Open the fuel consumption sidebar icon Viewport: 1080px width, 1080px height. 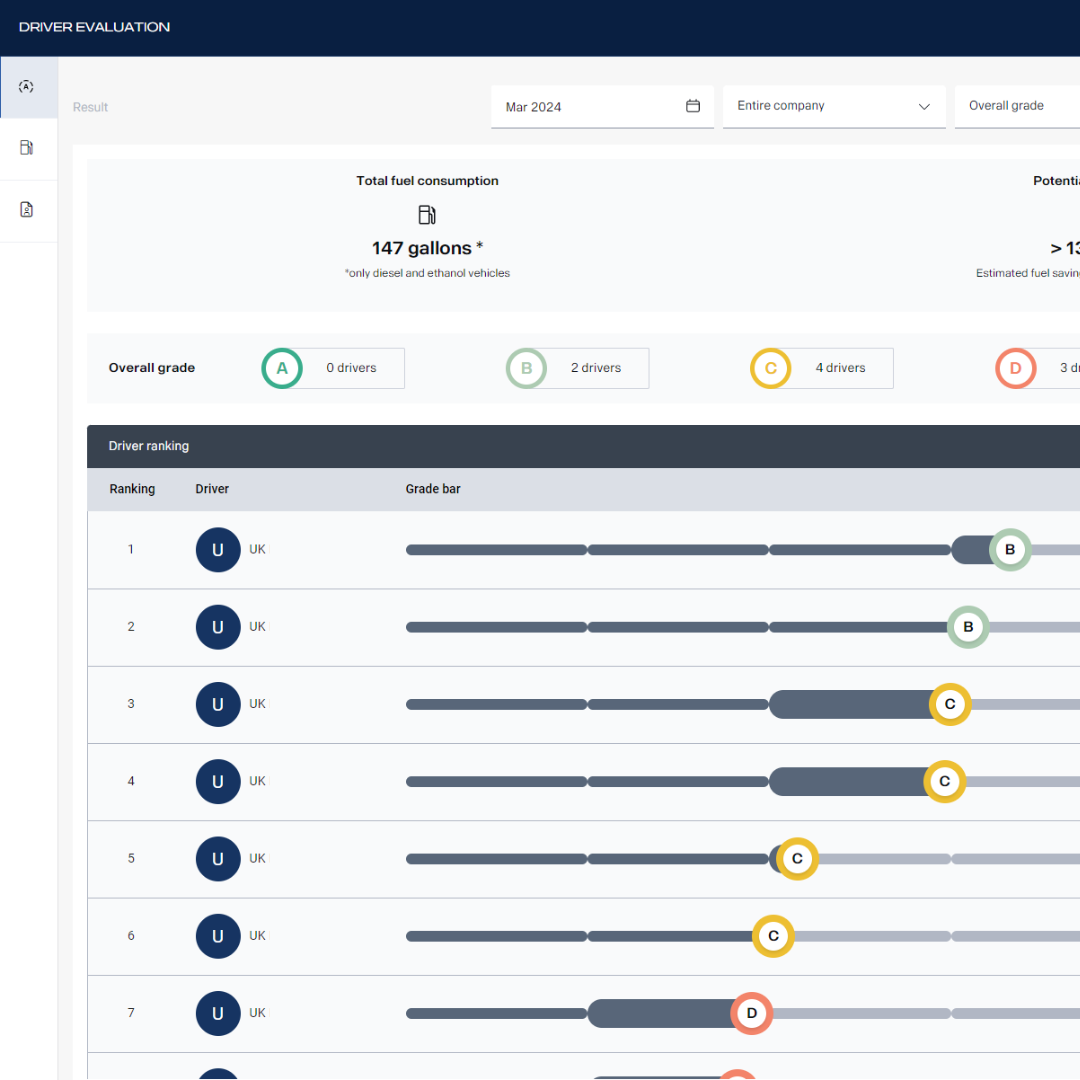click(28, 148)
